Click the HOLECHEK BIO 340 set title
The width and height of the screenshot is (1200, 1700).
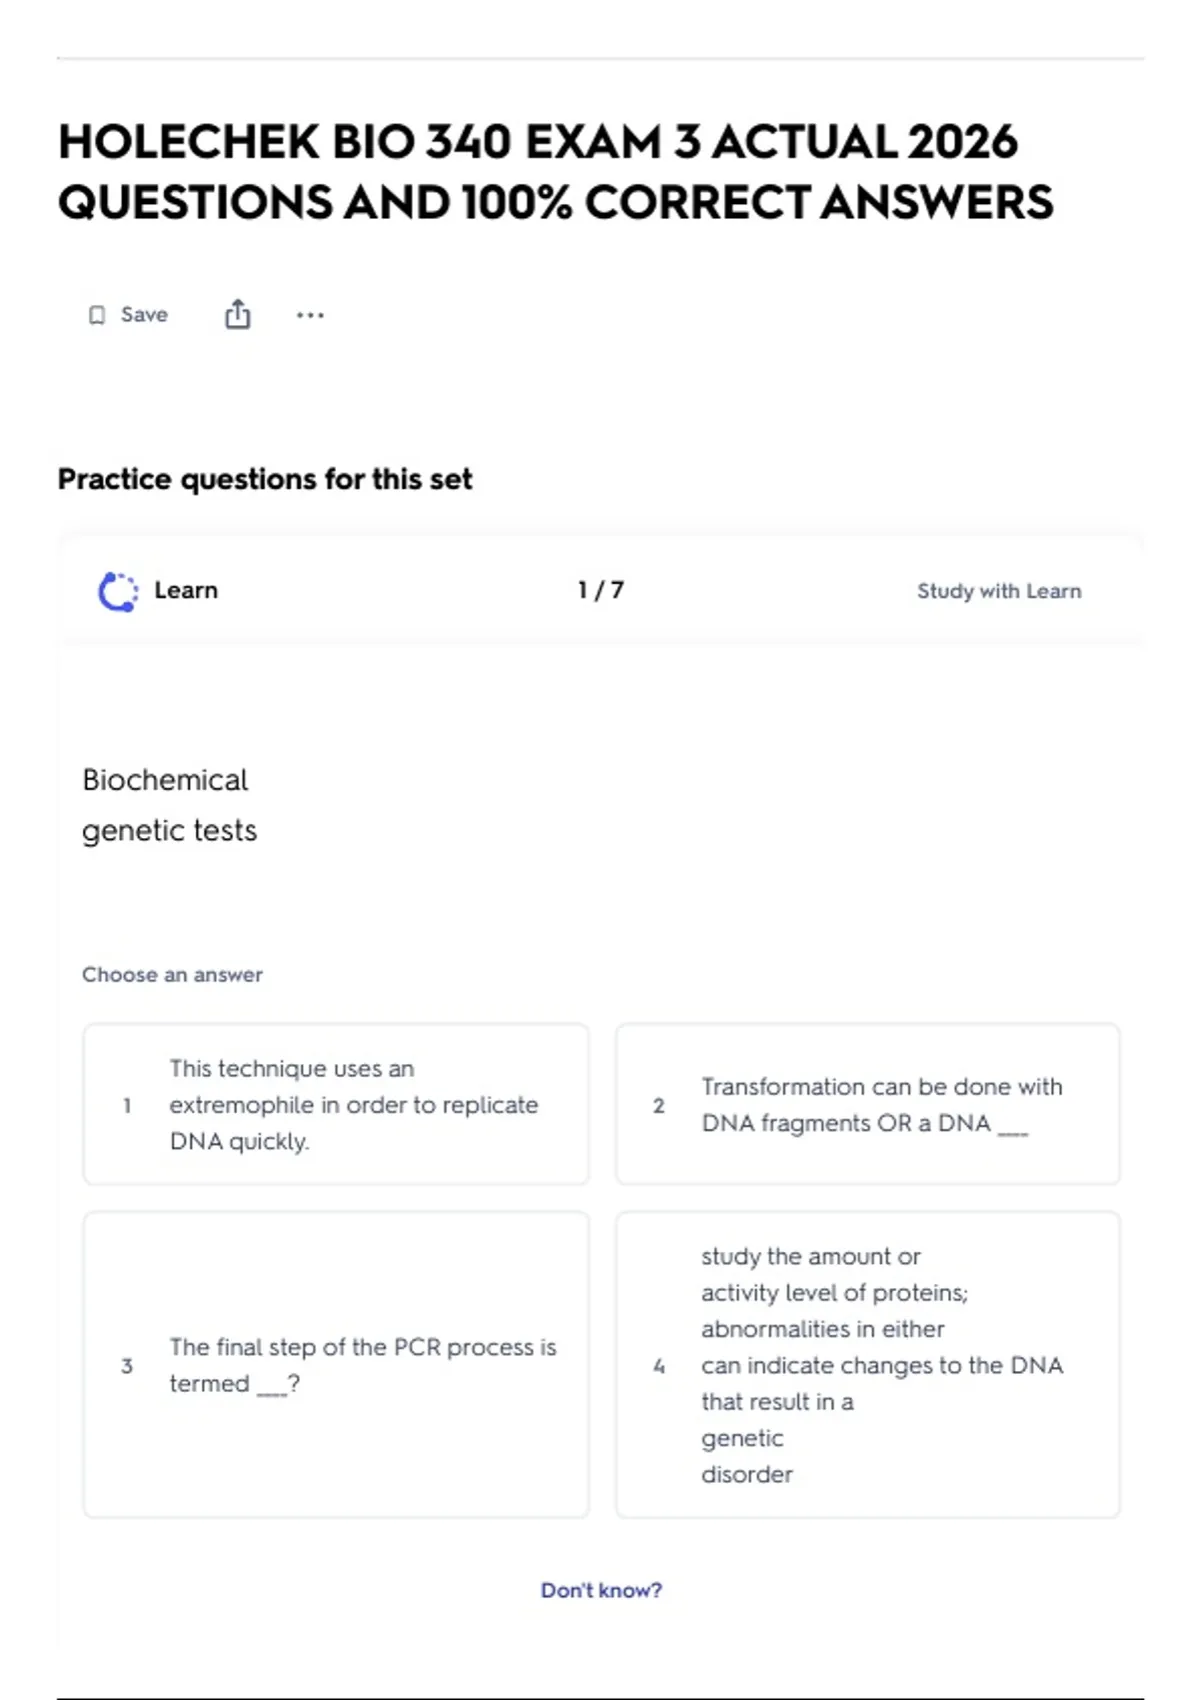[x=556, y=172]
